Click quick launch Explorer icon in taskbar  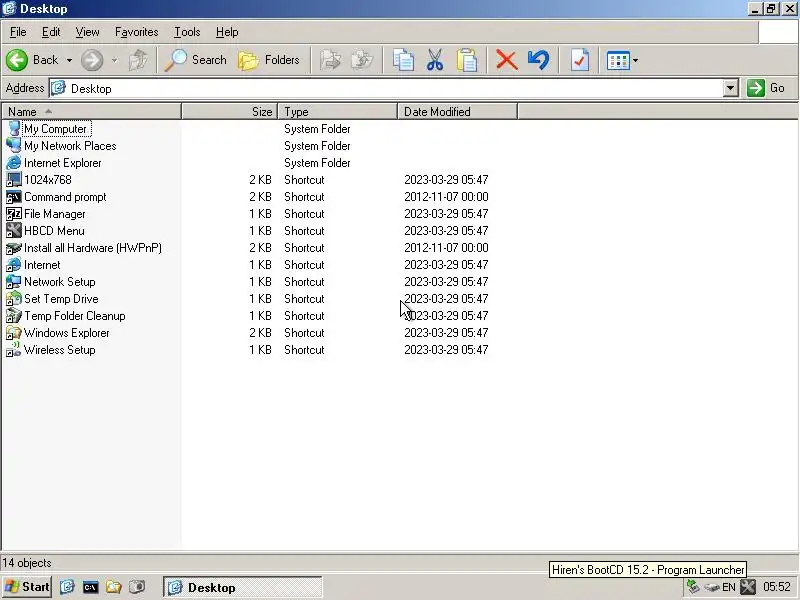pos(67,587)
